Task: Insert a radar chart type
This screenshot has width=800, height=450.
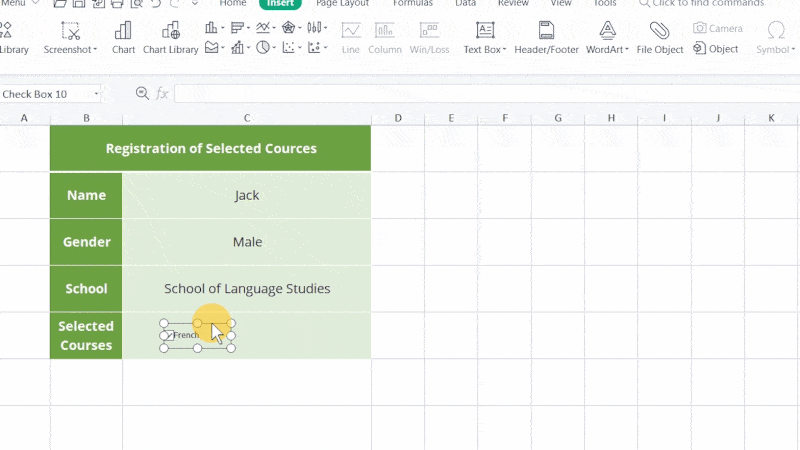Action: tap(288, 28)
